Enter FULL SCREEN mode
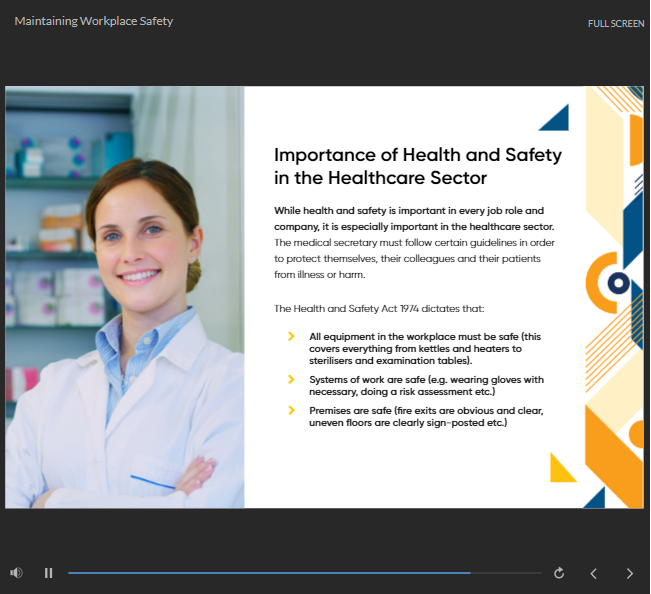Viewport: 651px width, 594px height. [x=615, y=23]
